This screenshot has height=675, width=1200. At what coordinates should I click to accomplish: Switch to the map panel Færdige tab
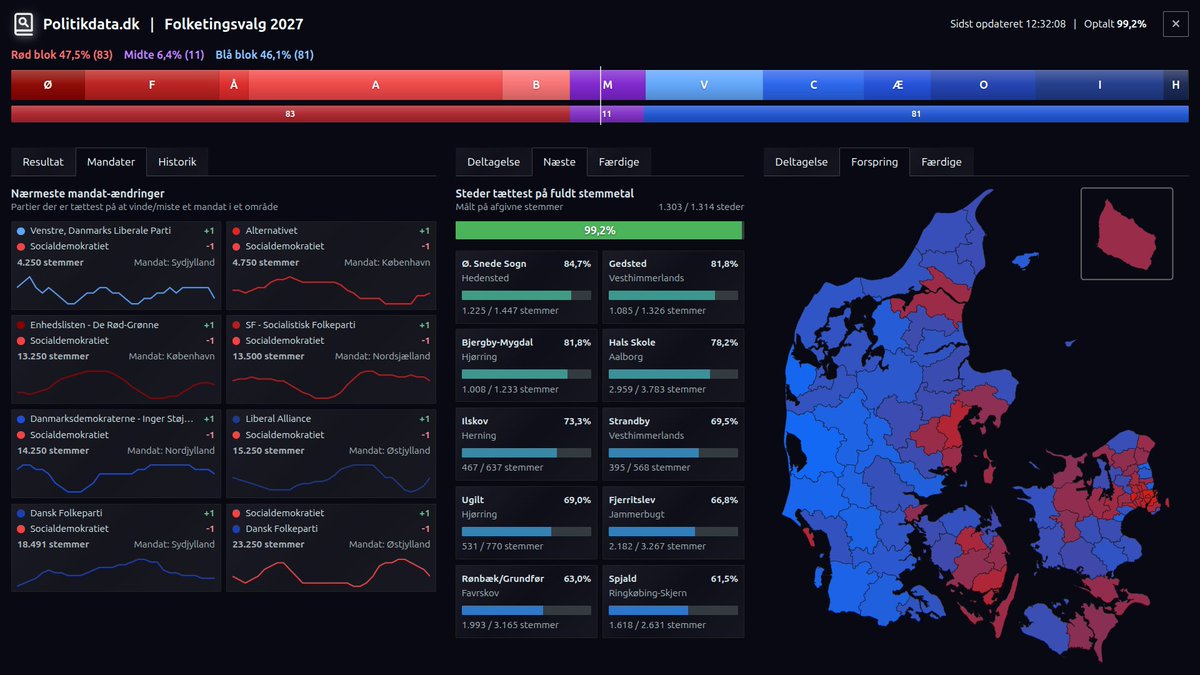(x=941, y=162)
